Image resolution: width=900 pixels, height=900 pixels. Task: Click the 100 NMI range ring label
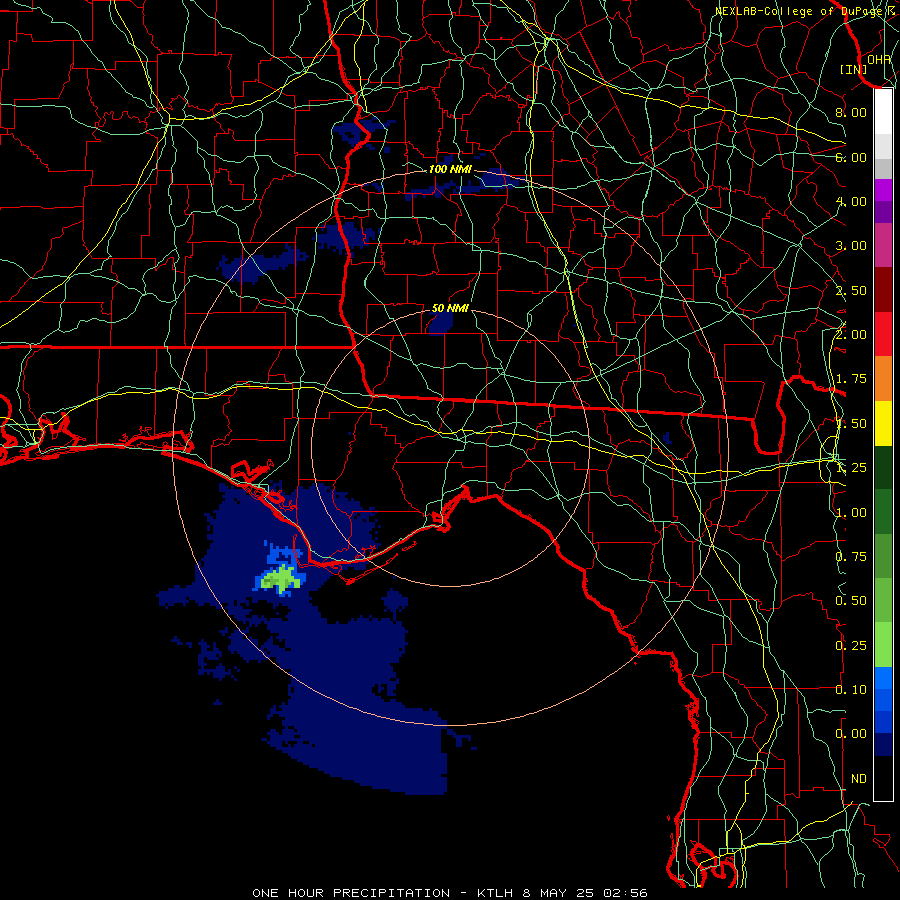click(x=450, y=169)
